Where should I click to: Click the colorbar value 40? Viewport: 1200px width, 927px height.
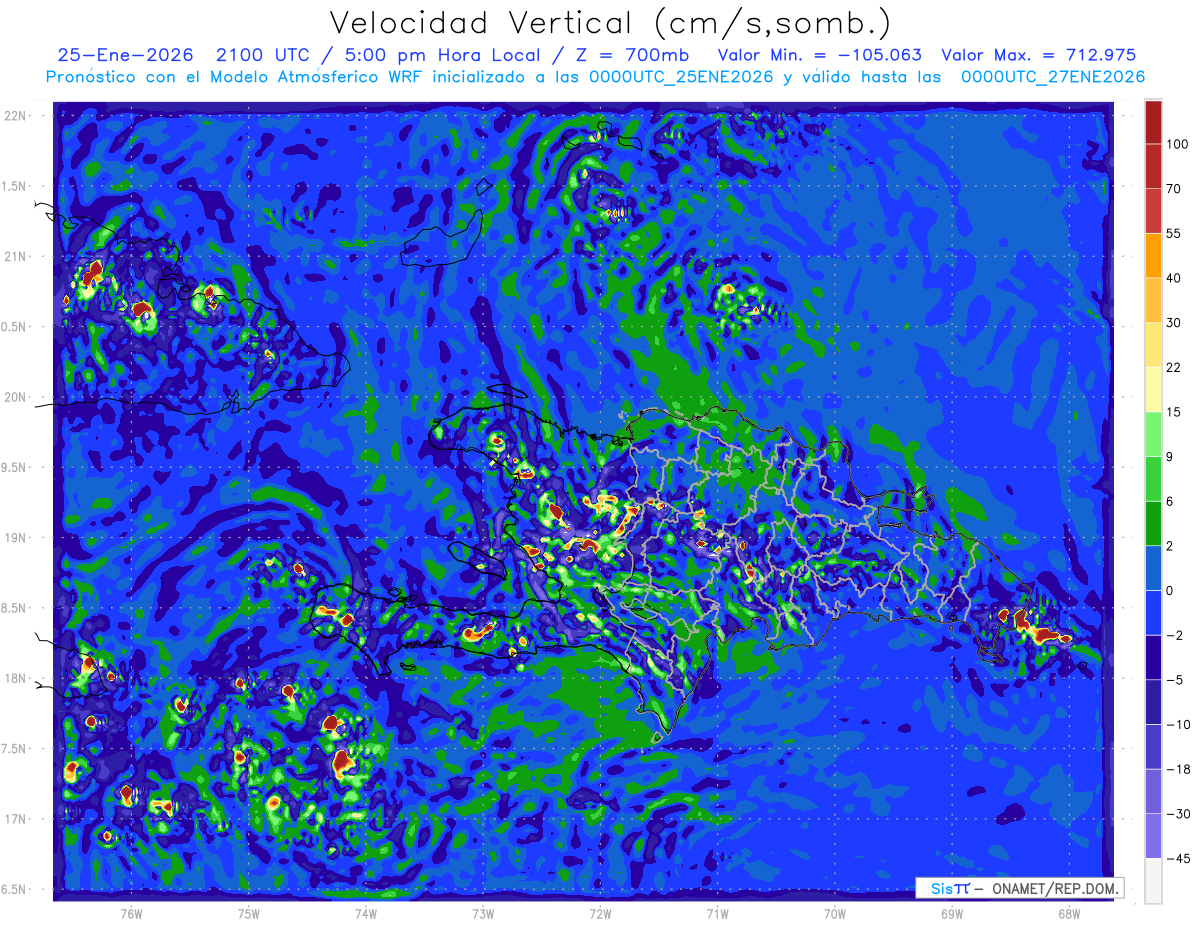[x=1174, y=278]
